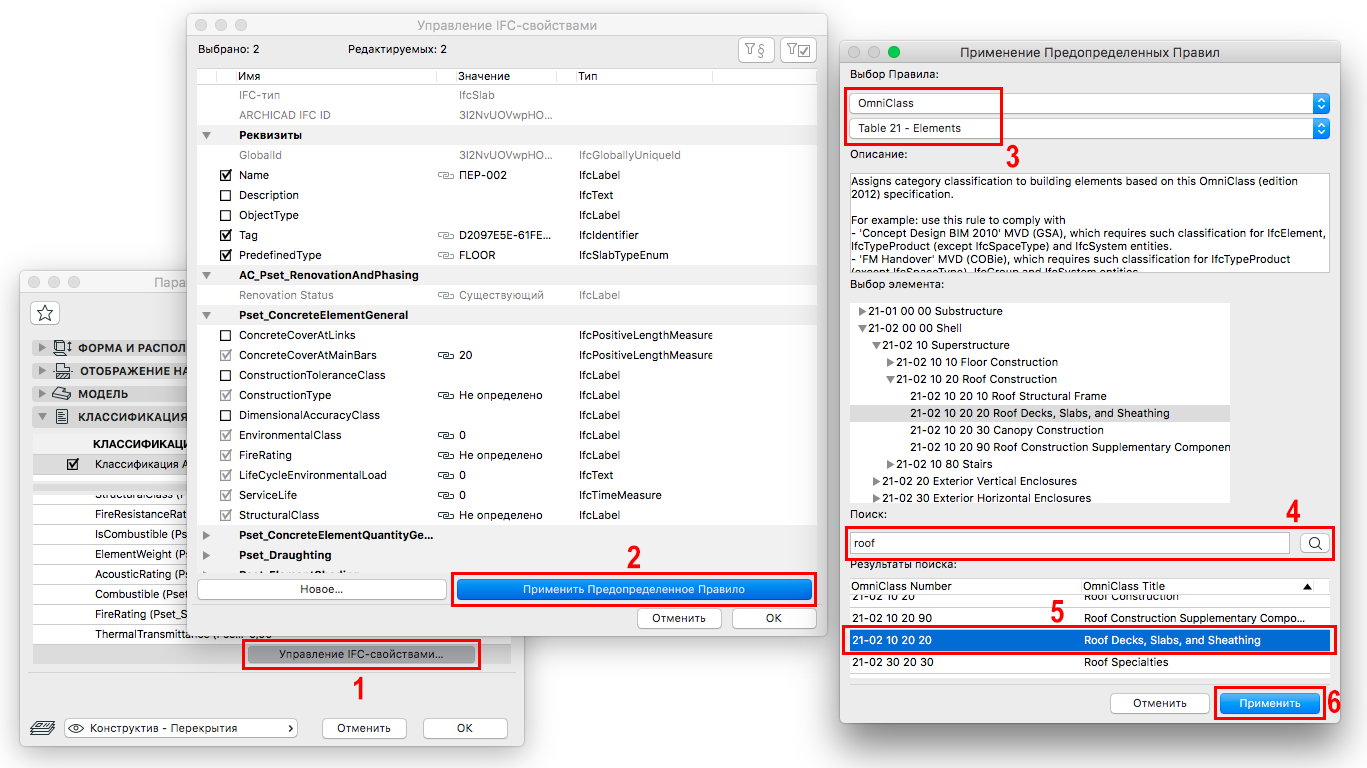Collapse the Реквизиты group
The width and height of the screenshot is (1367, 768).
207,135
